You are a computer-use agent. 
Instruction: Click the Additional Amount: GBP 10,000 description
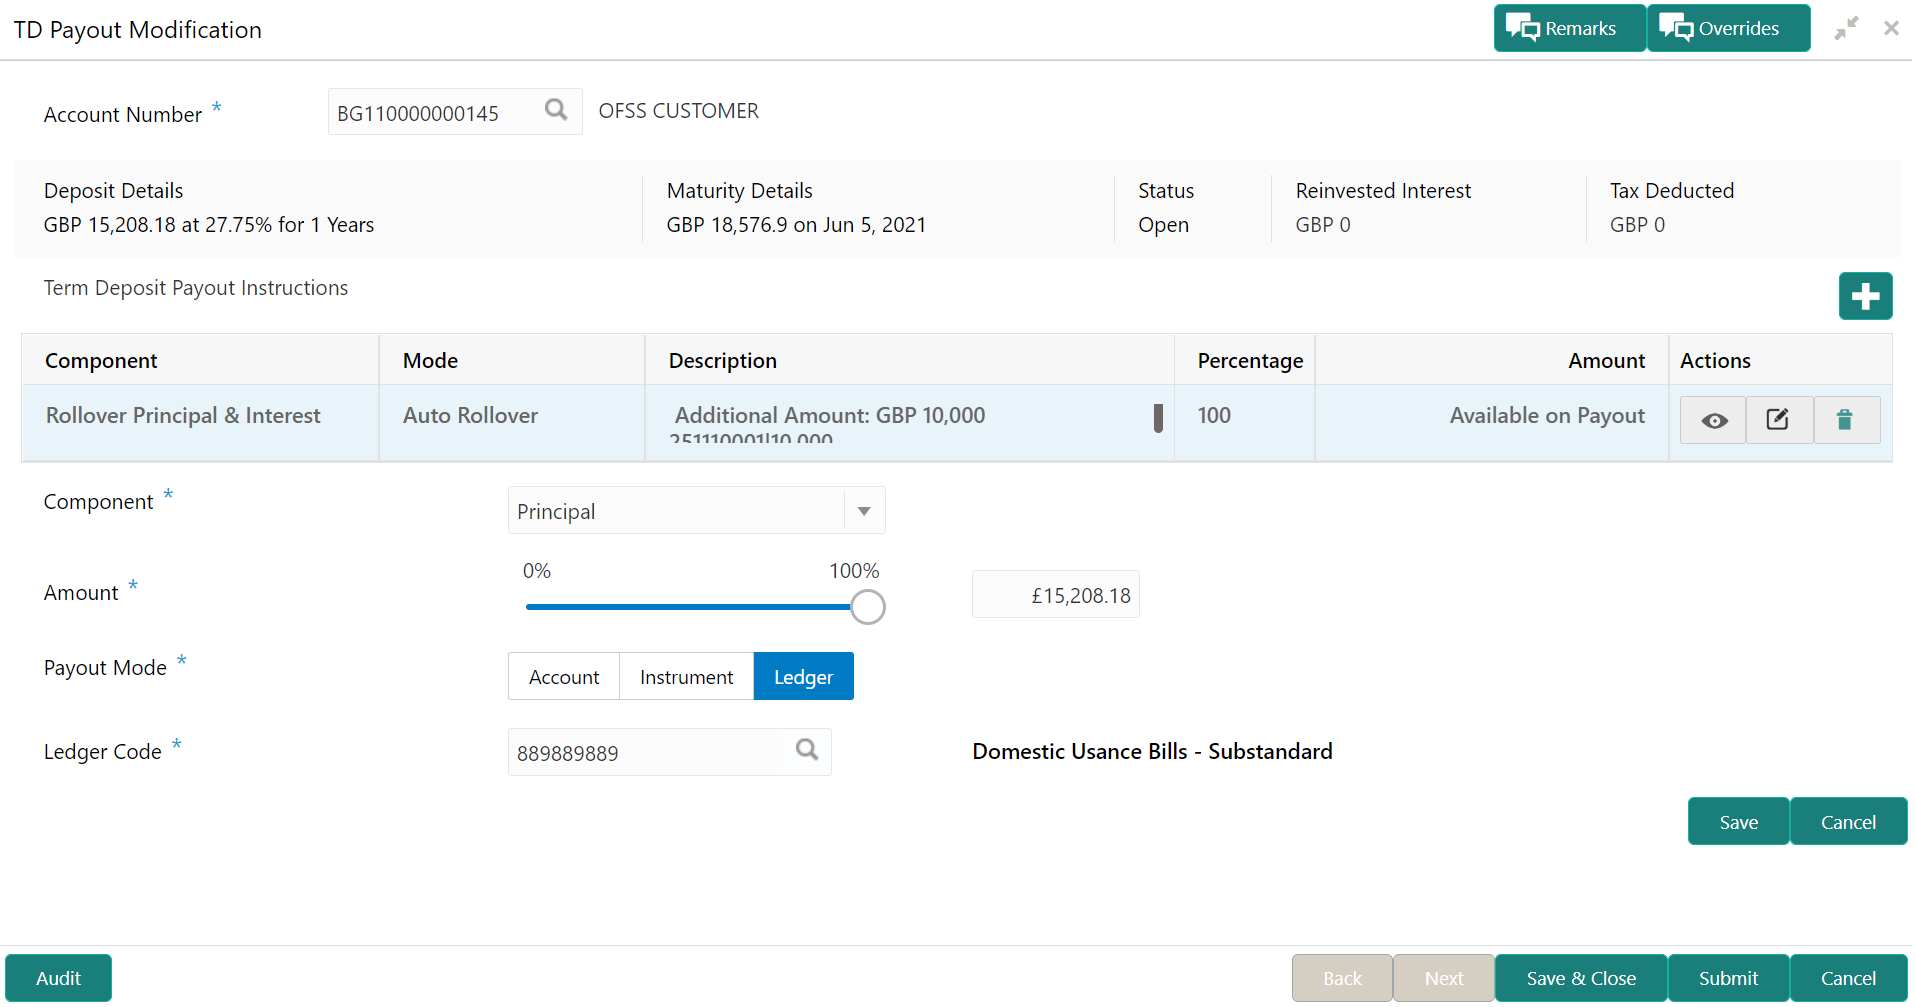(x=830, y=415)
